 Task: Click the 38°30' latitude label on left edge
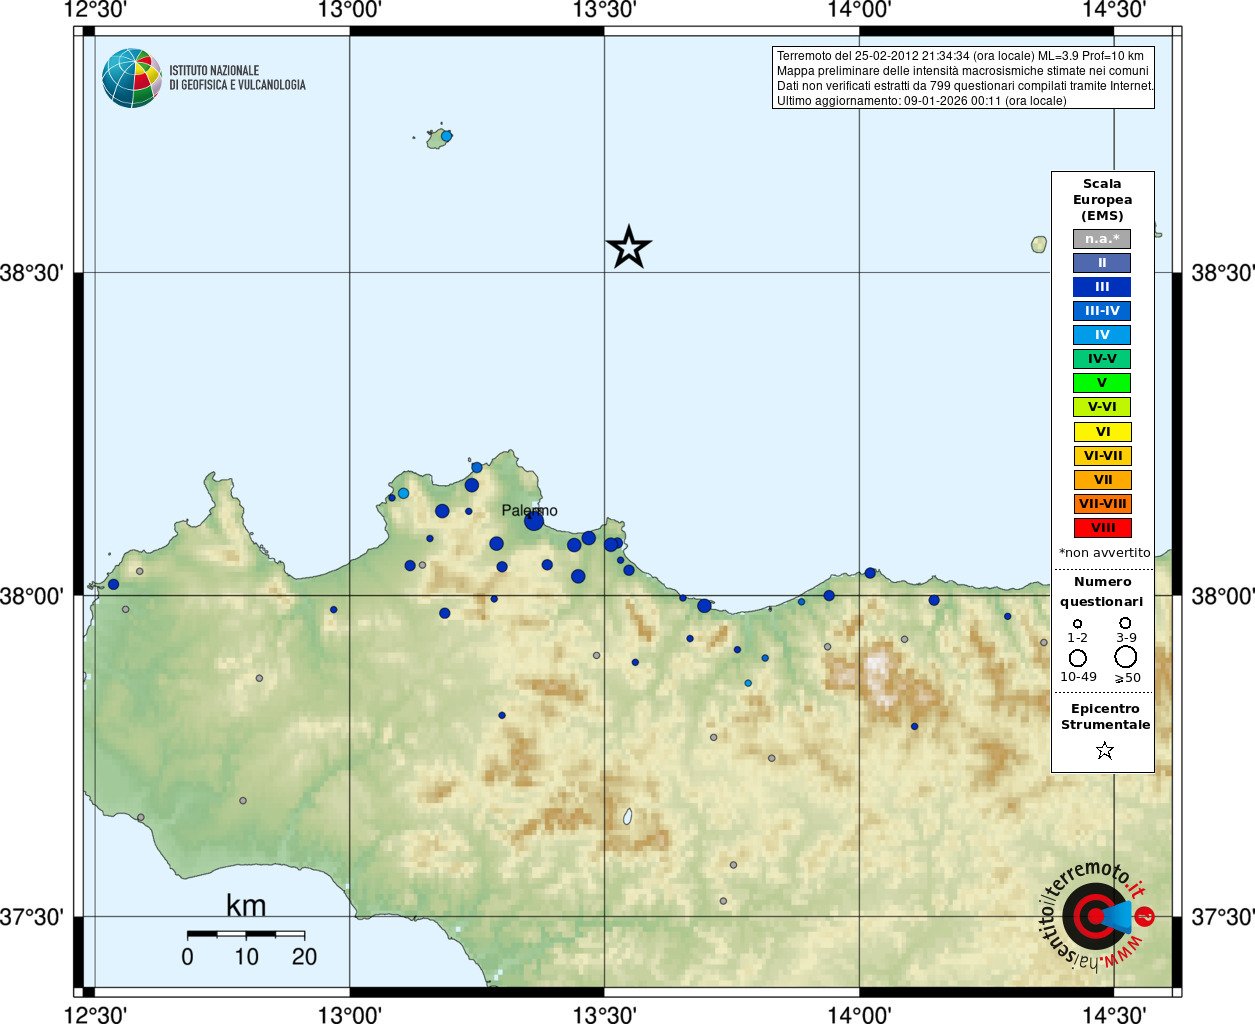point(32,273)
